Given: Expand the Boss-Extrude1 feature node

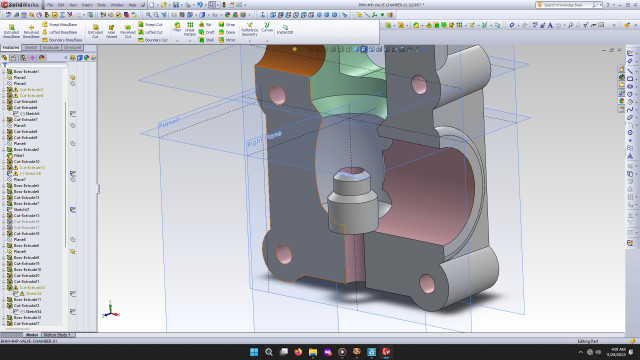Looking at the screenshot, I should [x=4, y=71].
